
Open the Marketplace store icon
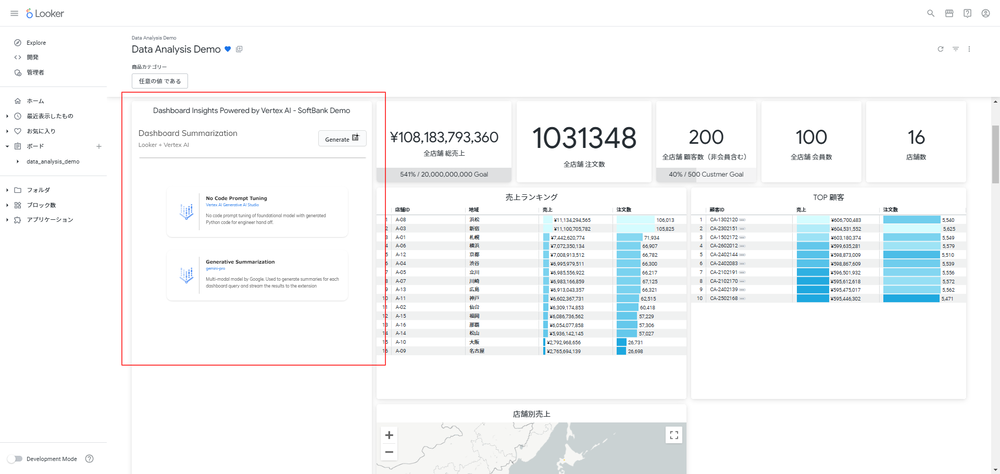pos(949,13)
